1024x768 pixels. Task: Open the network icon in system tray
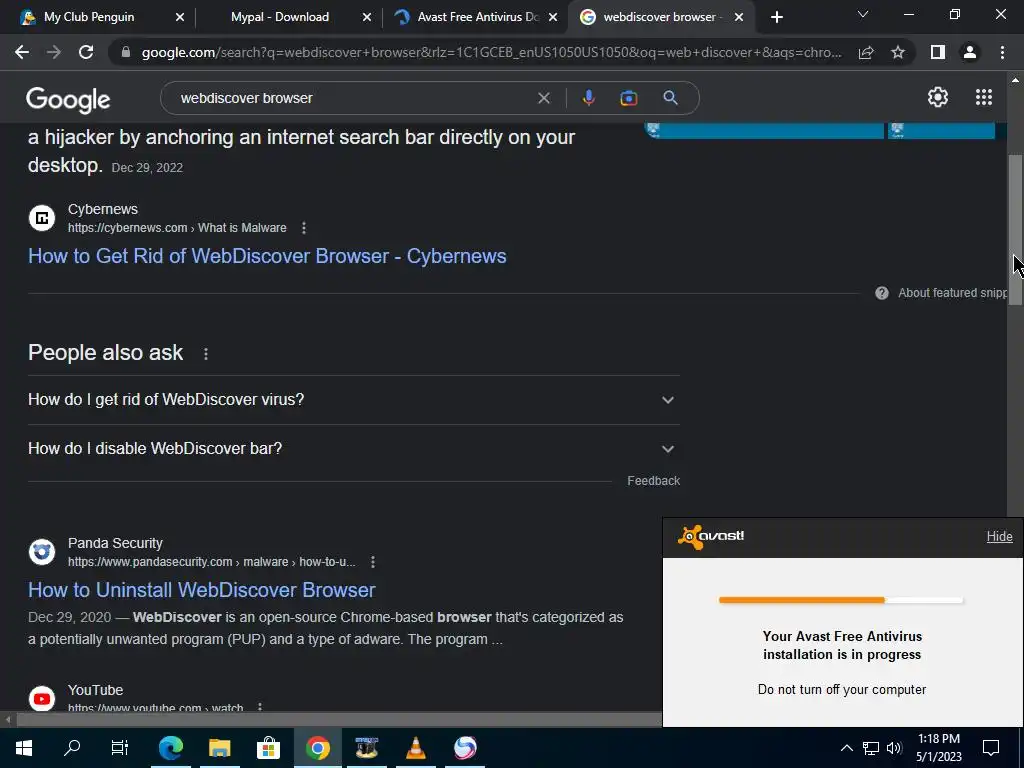pos(871,748)
